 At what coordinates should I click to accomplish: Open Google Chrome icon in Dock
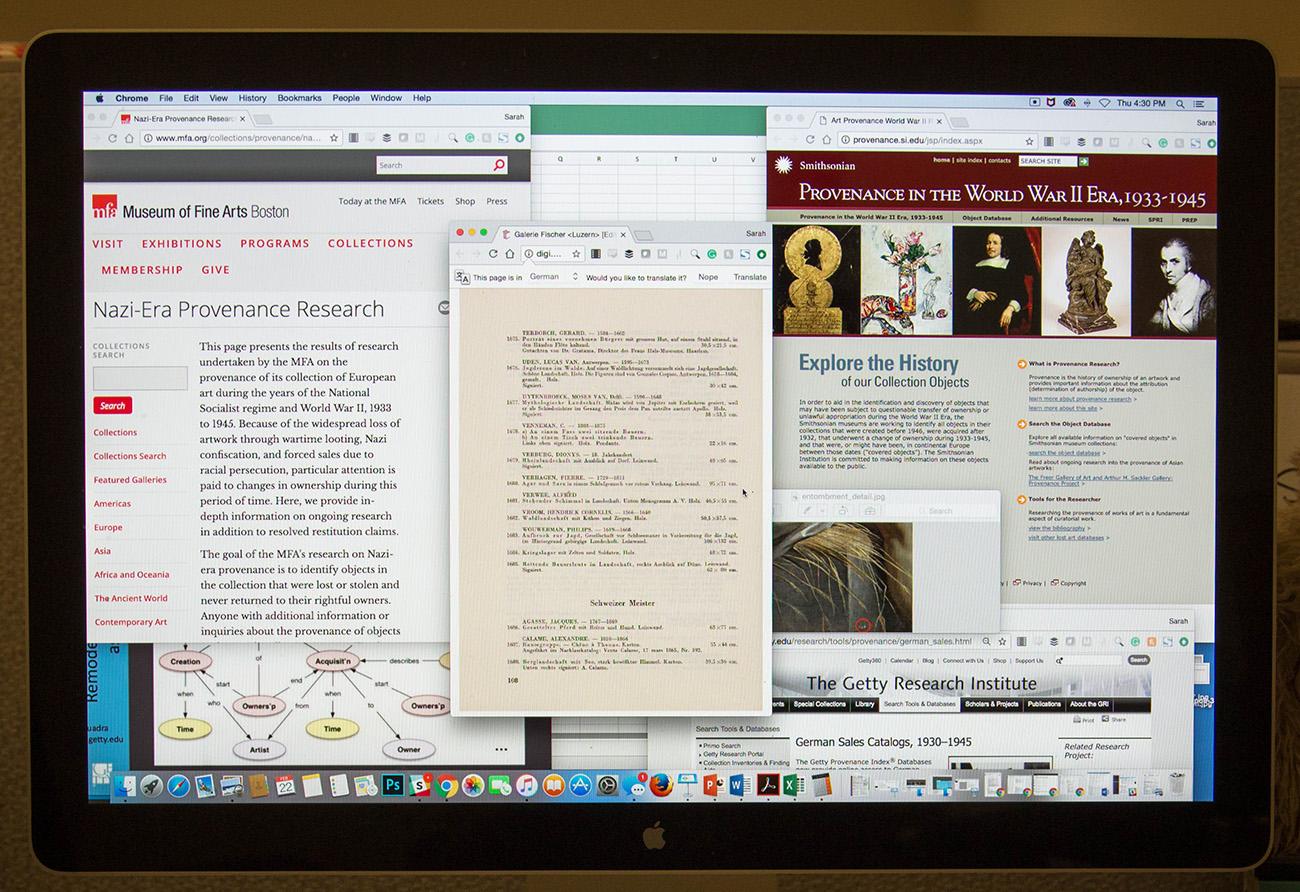[447, 786]
